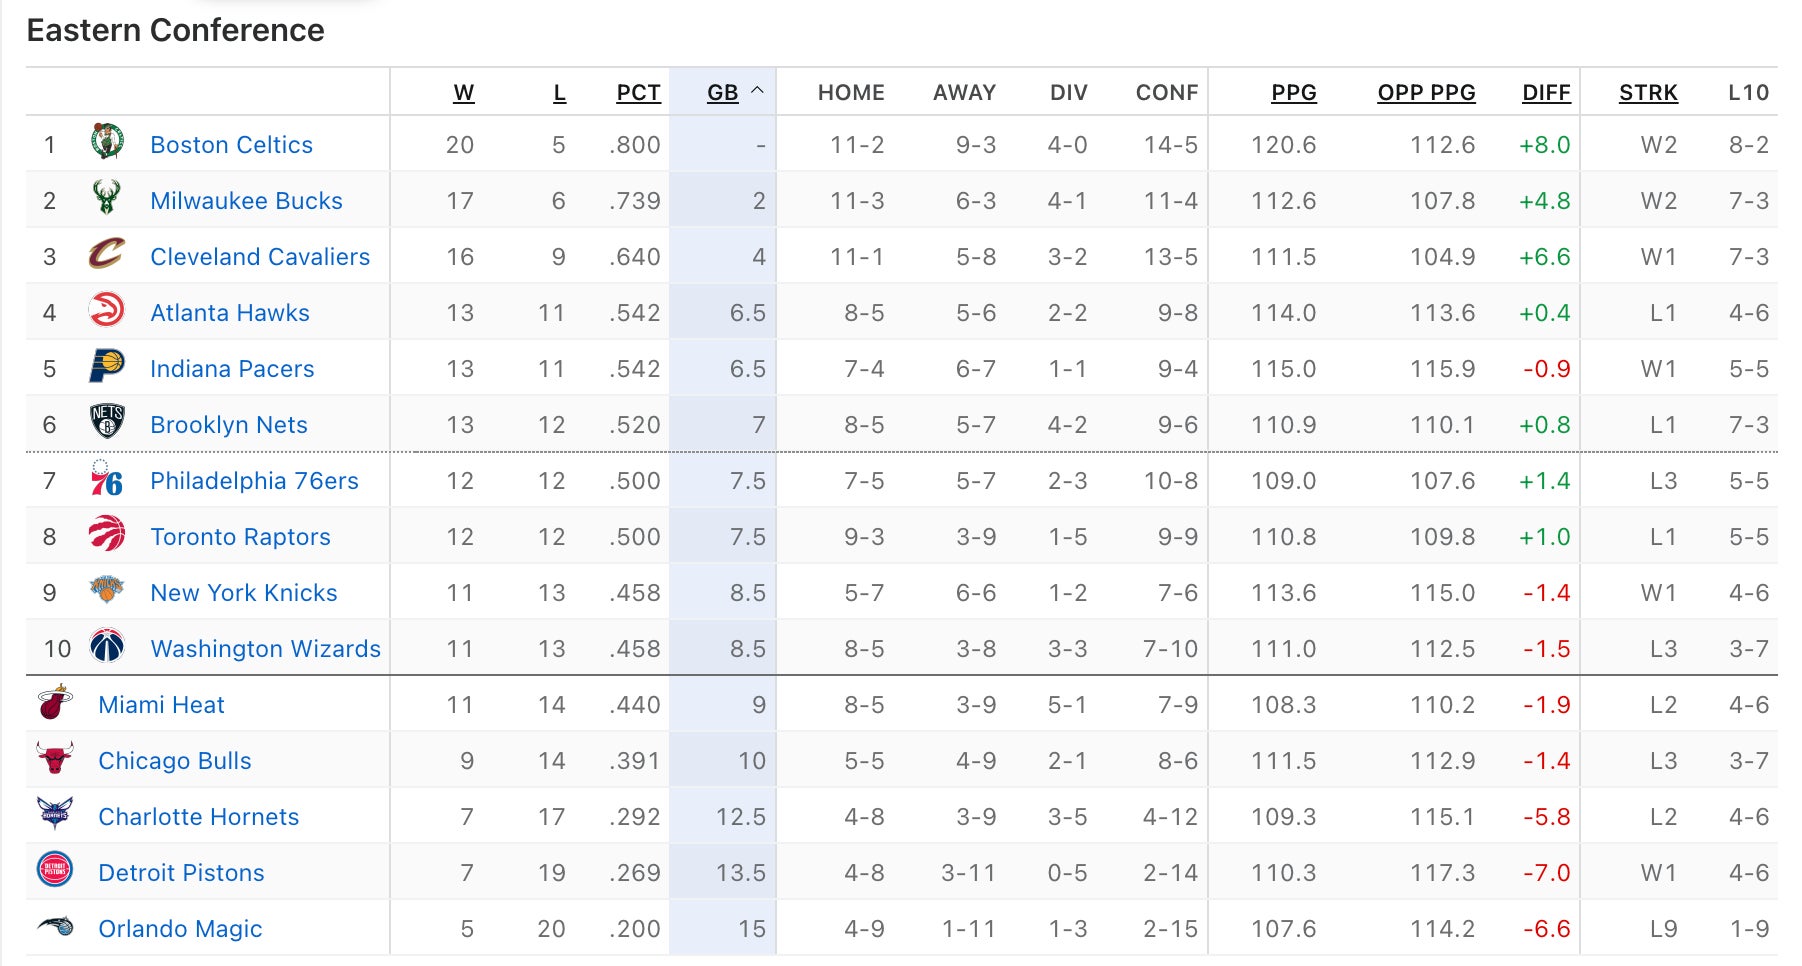Click the Milwaukee Bucks deer logo
The height and width of the screenshot is (966, 1802).
click(107, 198)
